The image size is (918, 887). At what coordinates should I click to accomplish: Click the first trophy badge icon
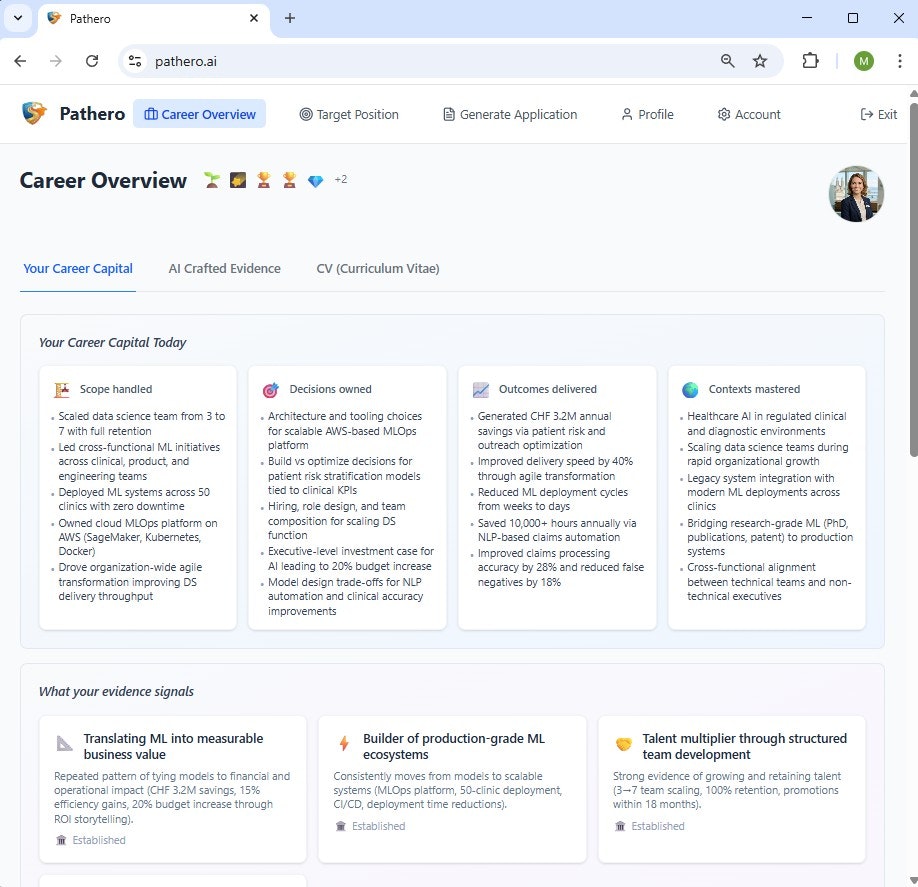click(263, 180)
